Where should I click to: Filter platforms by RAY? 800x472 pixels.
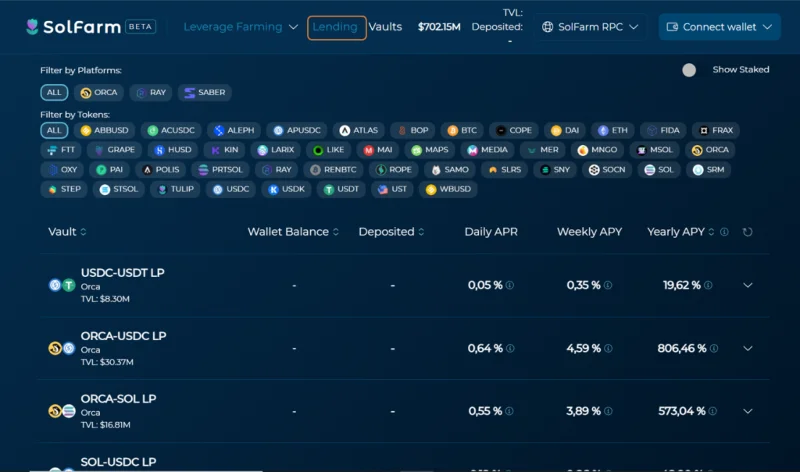pos(151,92)
